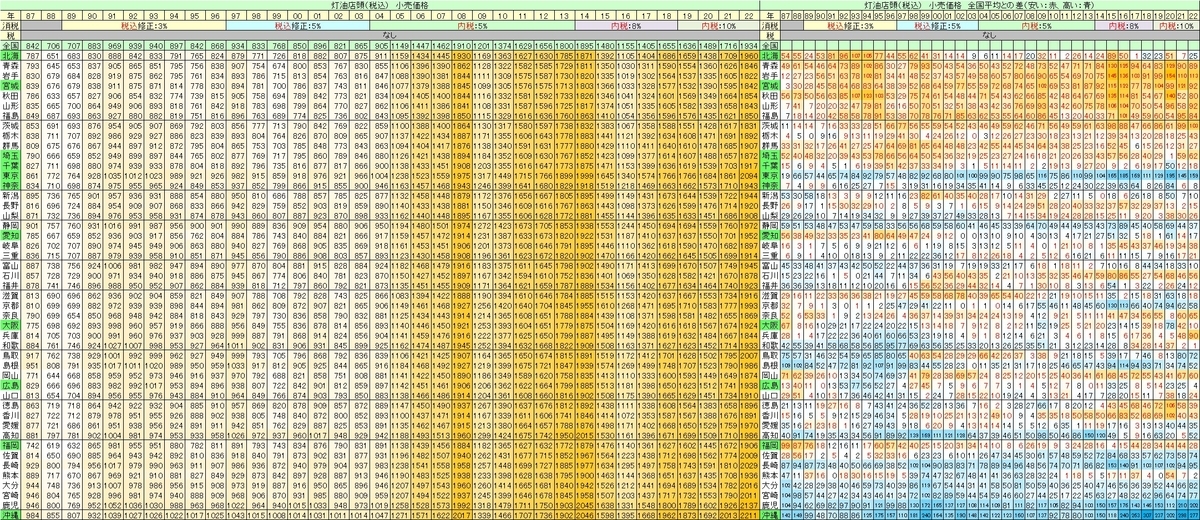1200x520 pixels.
Task: Click the 87 year header in the difference table
Action: coord(786,15)
